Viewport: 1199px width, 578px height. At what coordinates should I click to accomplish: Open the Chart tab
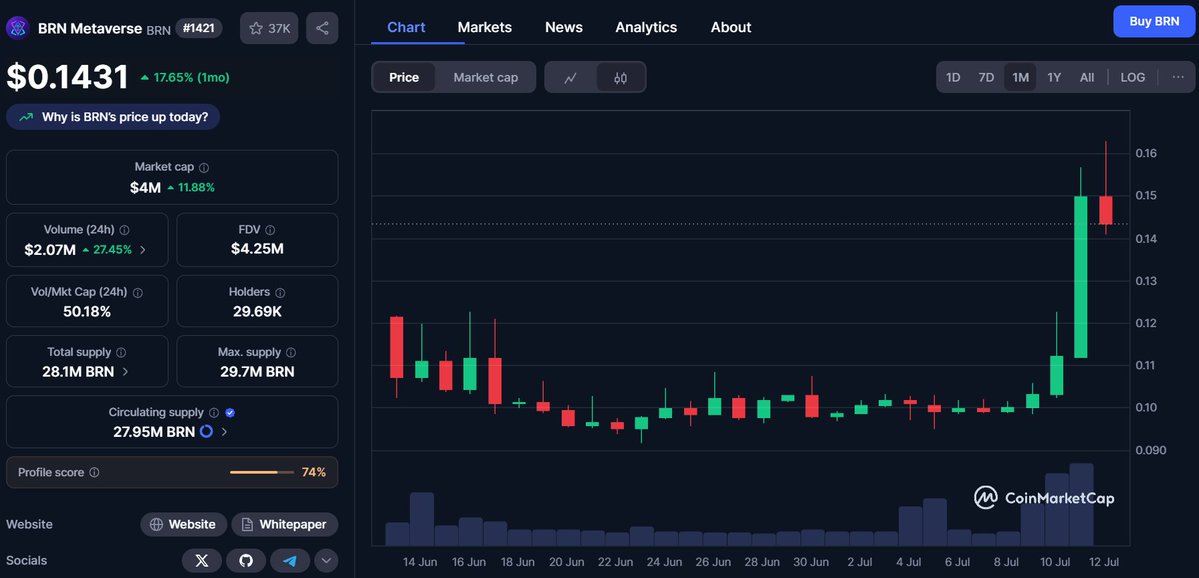[406, 27]
